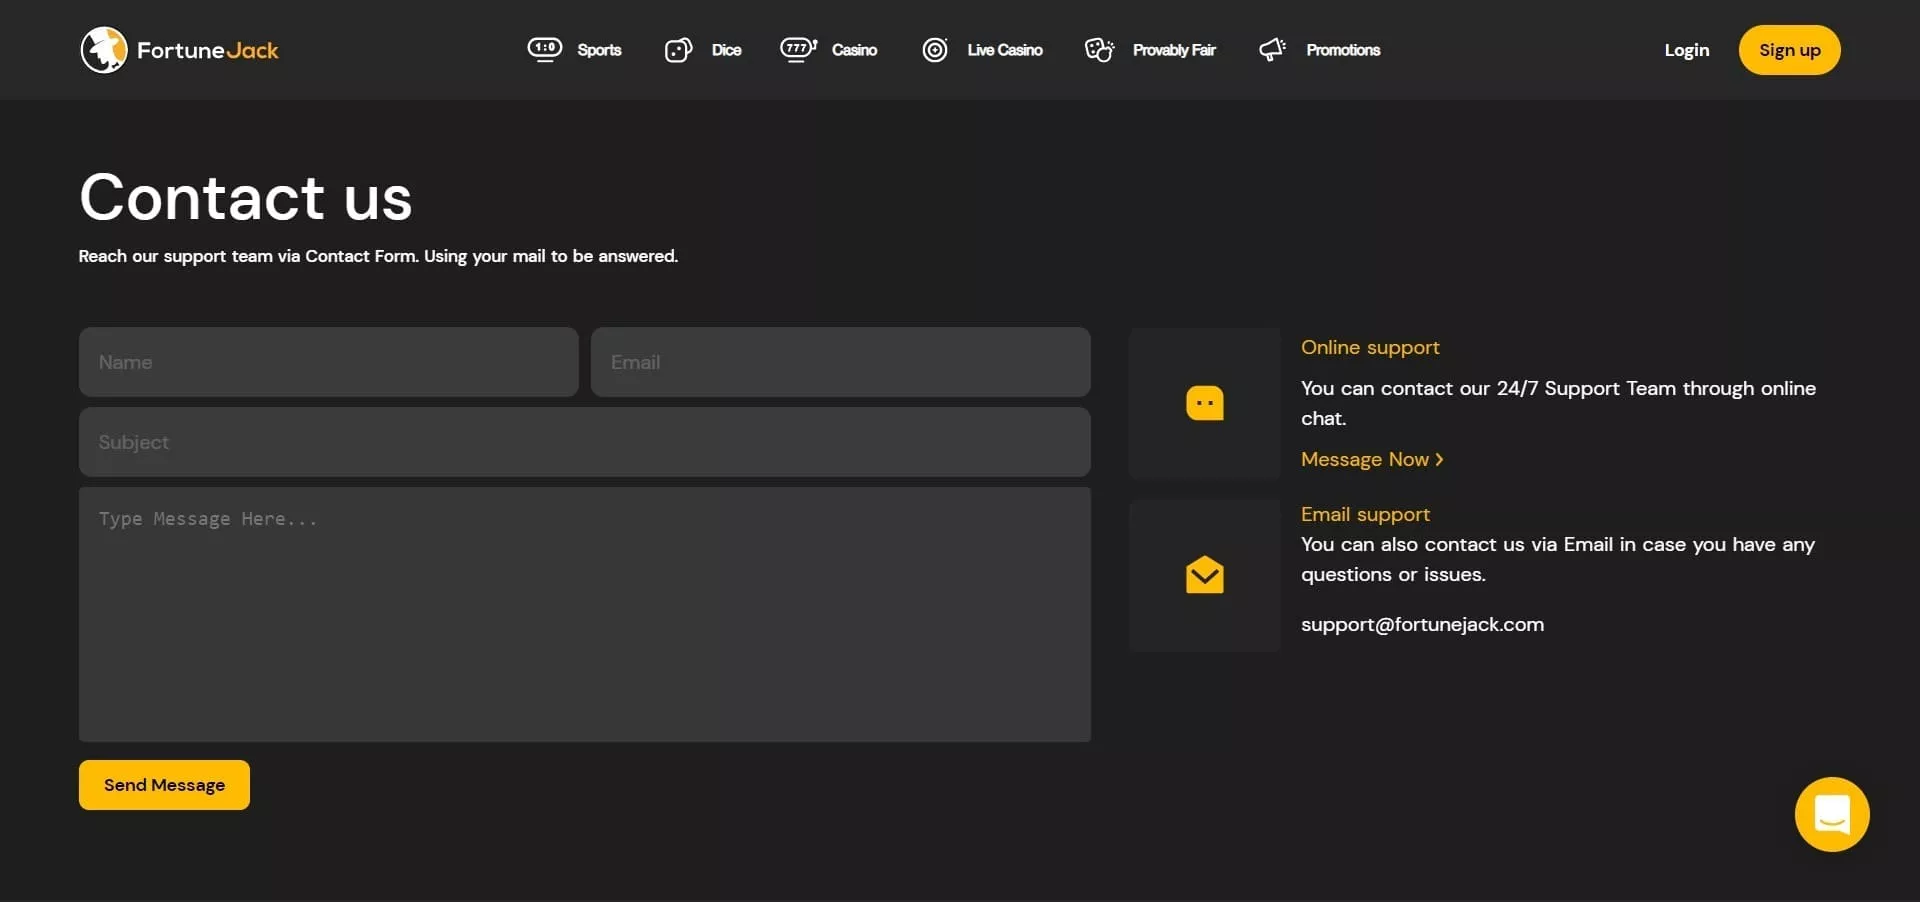Click the email support envelope icon

[x=1204, y=575]
